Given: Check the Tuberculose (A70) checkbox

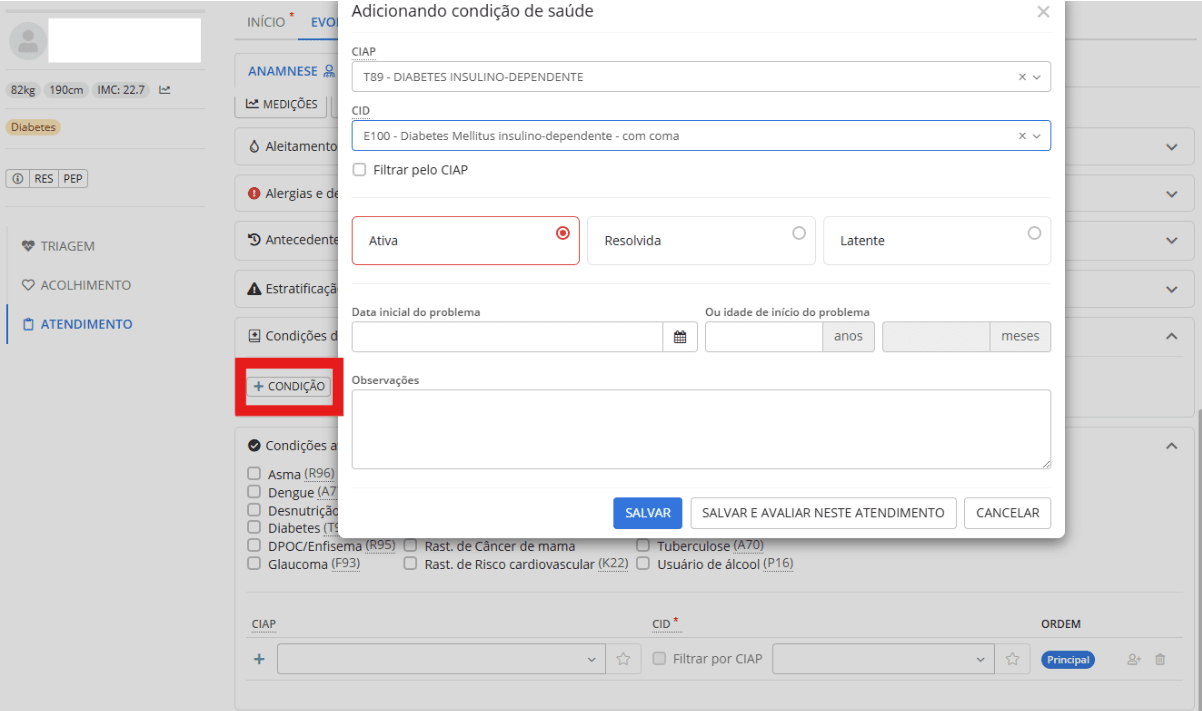Looking at the screenshot, I should tap(643, 546).
